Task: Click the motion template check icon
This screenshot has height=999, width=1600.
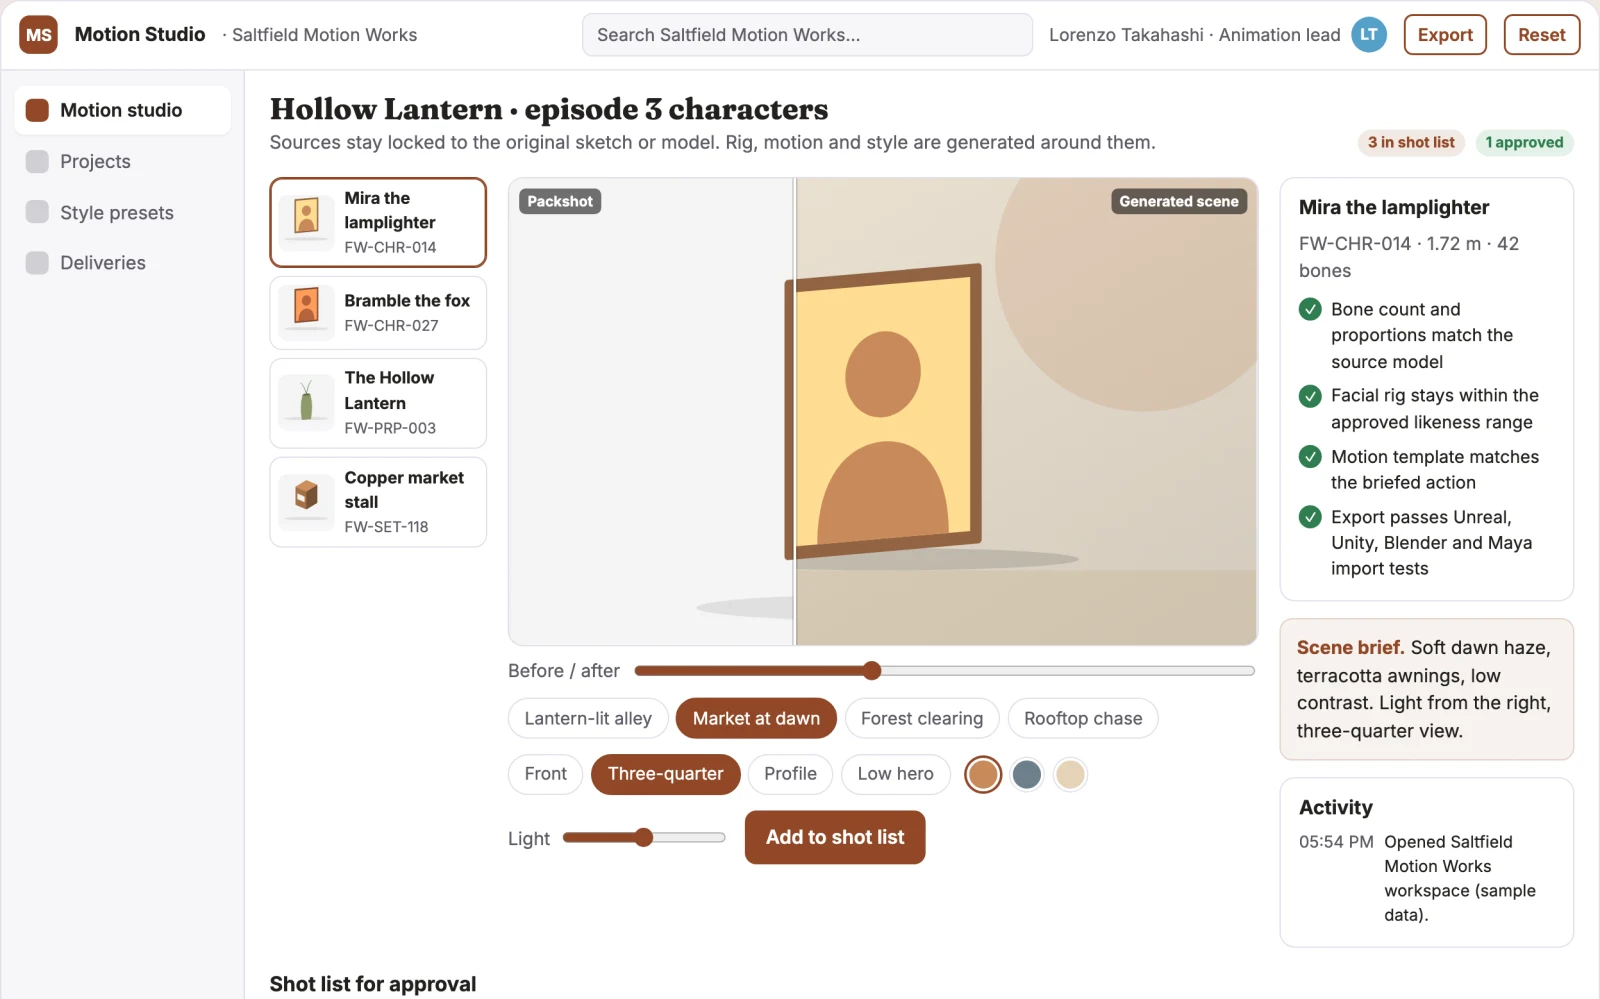Action: click(x=1310, y=457)
